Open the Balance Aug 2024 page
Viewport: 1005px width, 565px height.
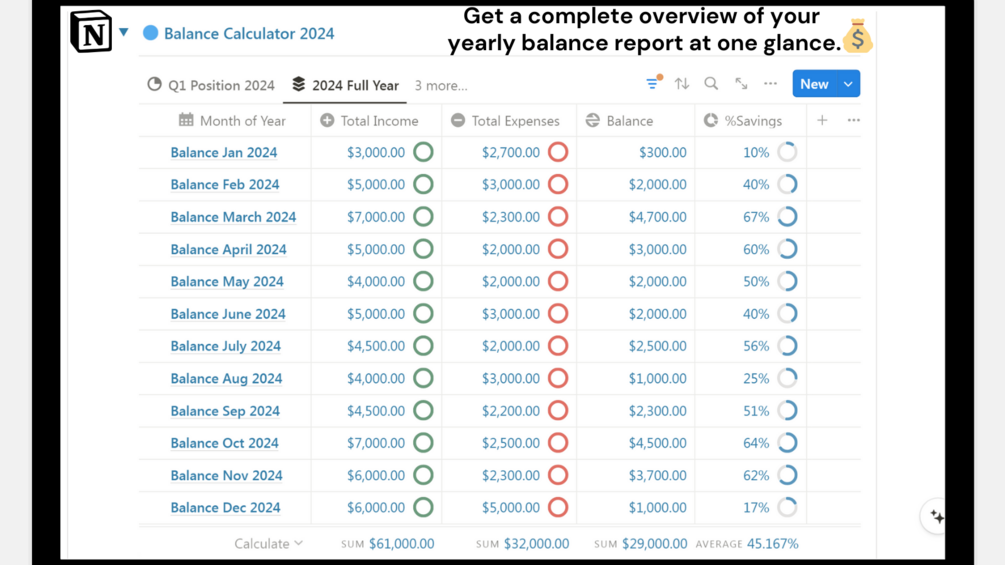coord(226,379)
